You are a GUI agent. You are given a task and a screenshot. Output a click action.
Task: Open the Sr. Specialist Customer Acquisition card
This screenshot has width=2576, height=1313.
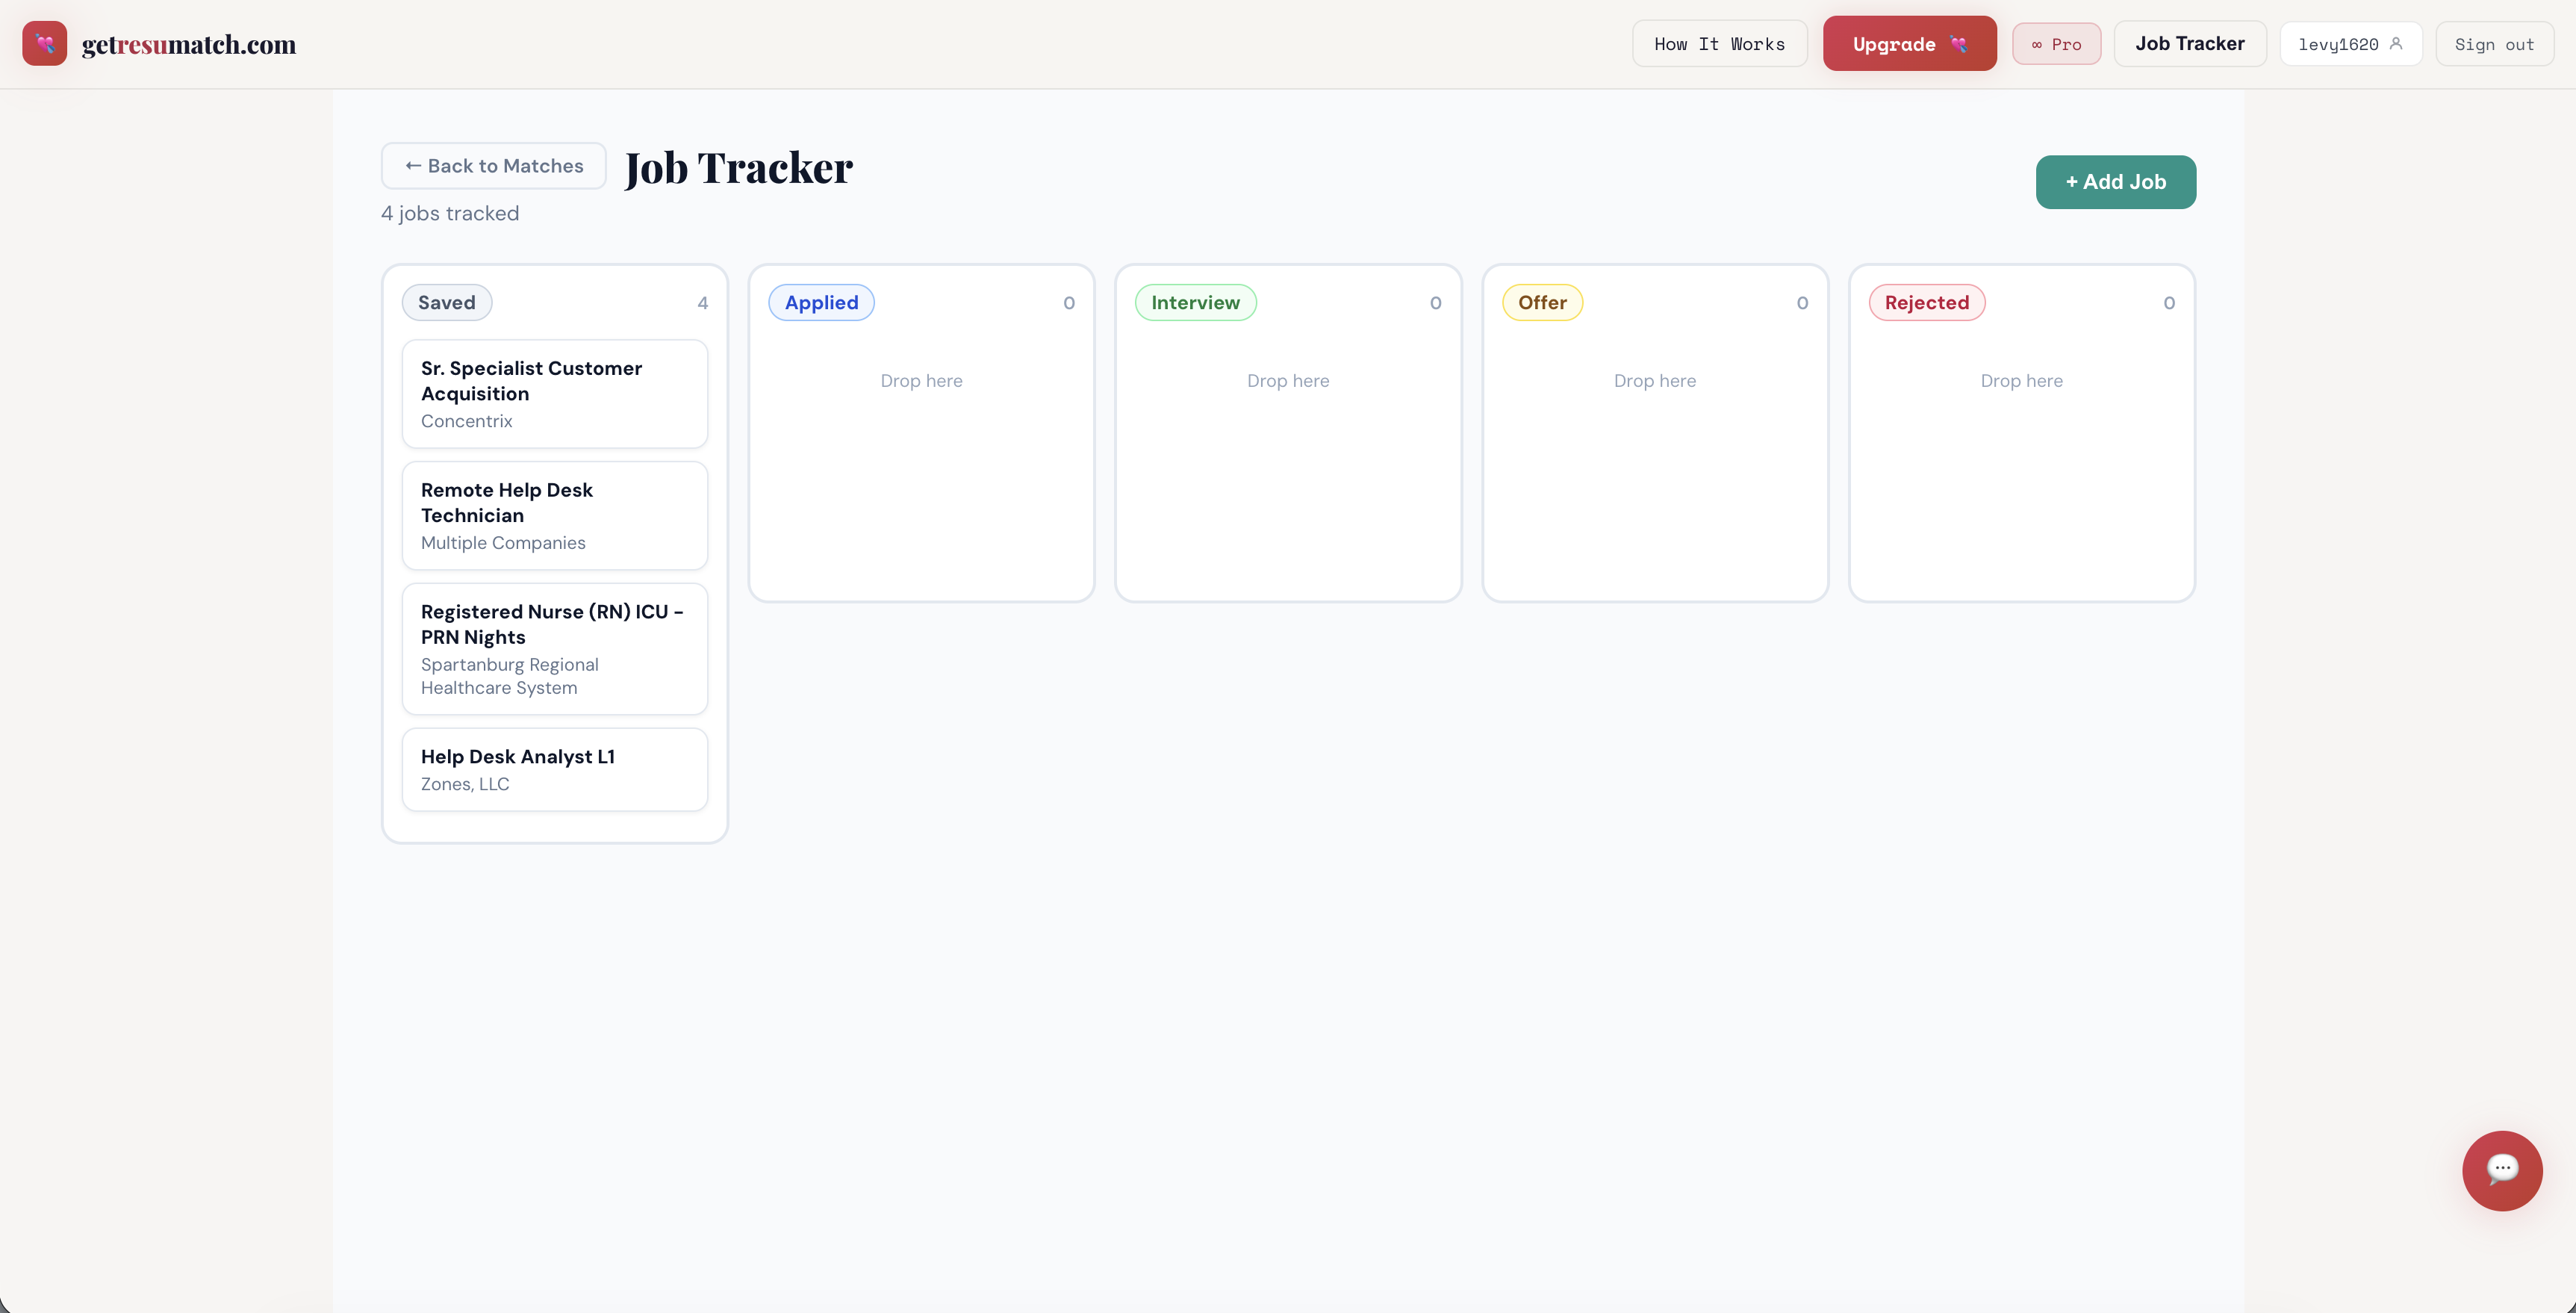point(554,394)
